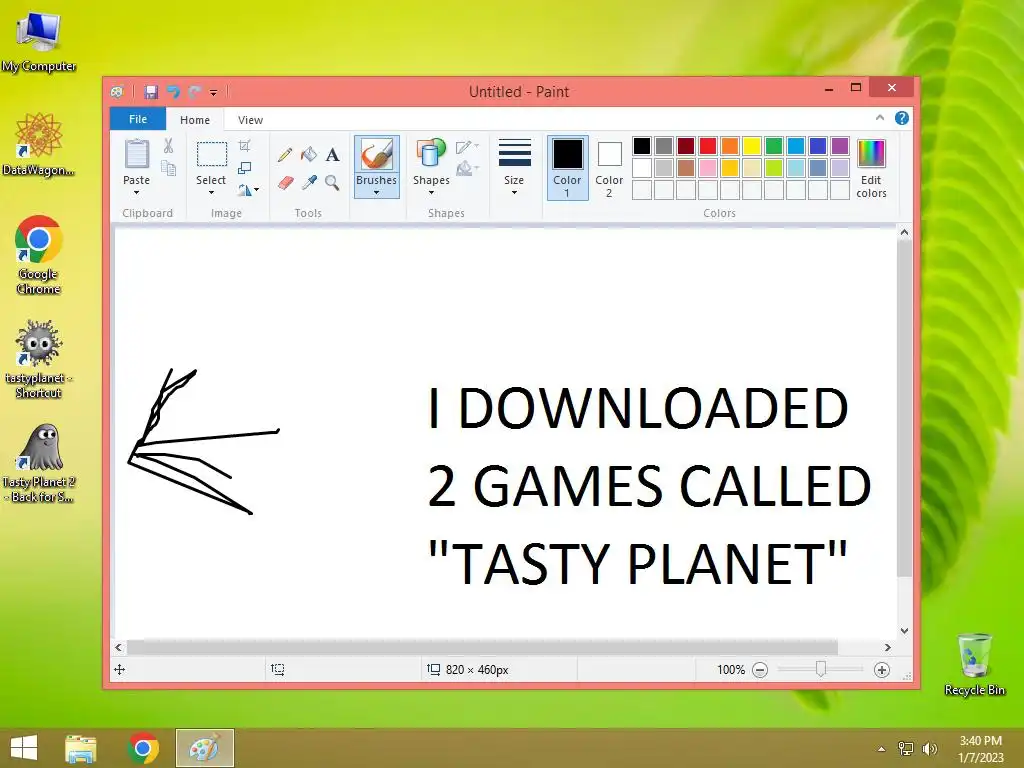Open Chrome from the taskbar

click(143, 748)
